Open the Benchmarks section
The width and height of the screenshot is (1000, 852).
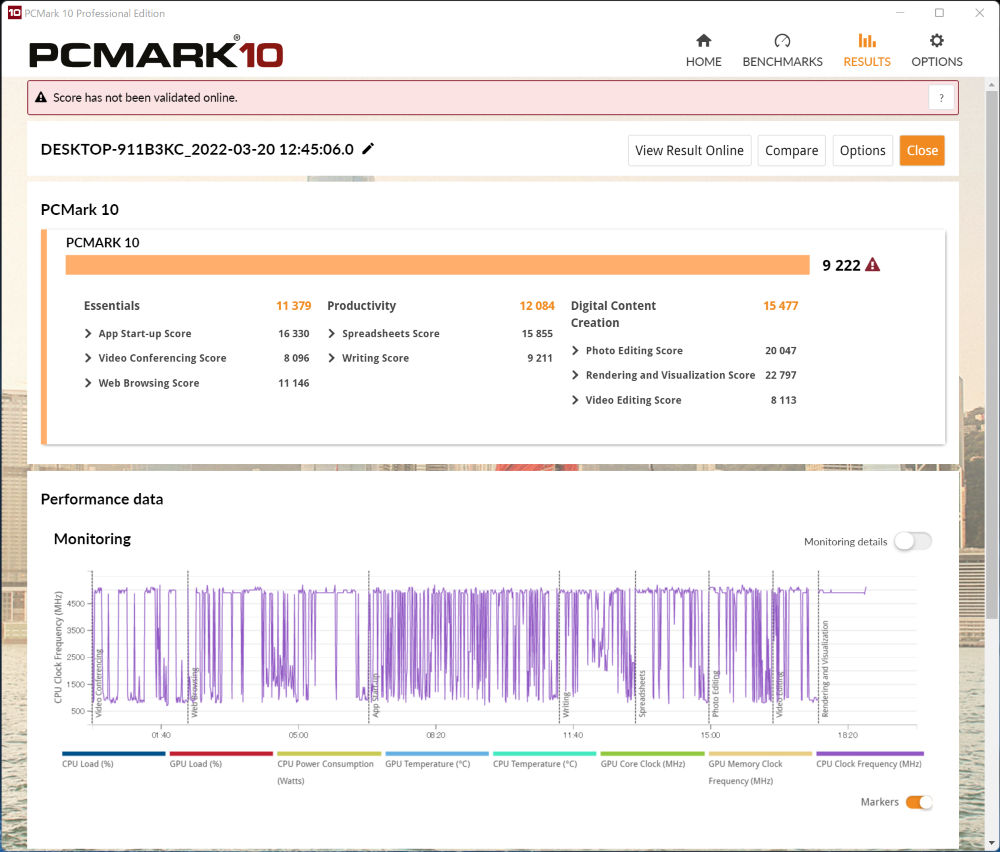point(782,51)
